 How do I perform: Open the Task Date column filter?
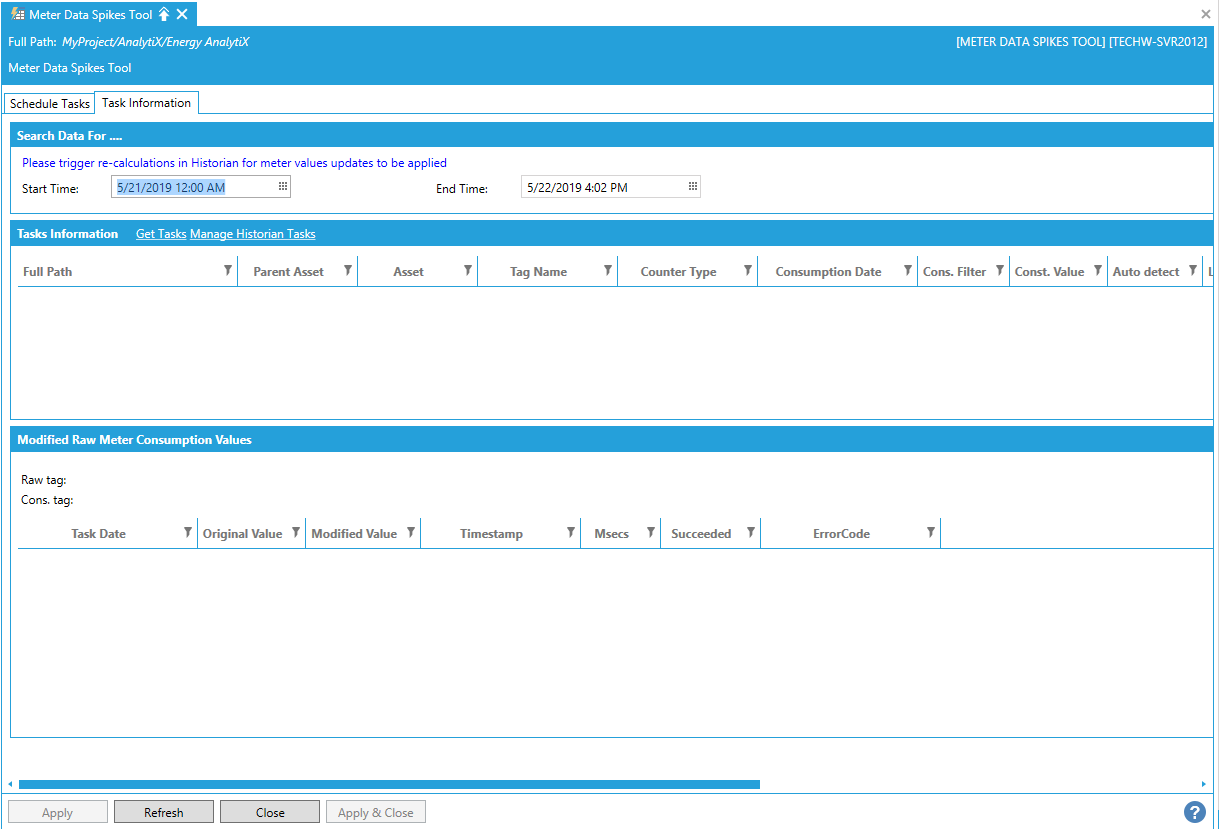click(188, 533)
